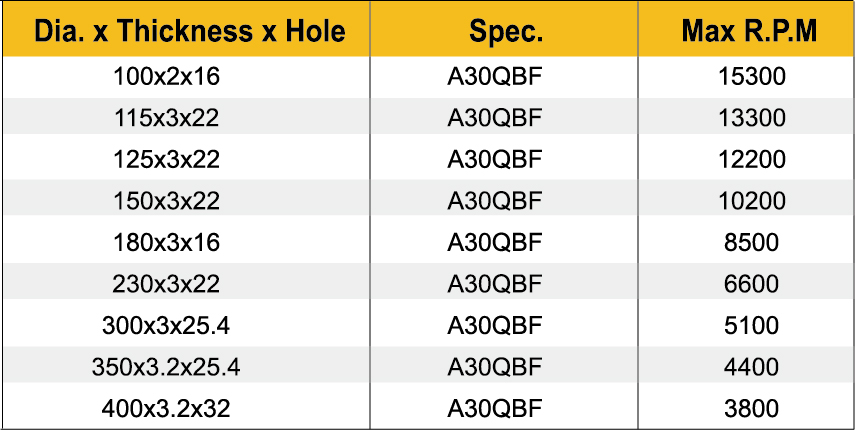Click the 15300 max RPM value

751,77
